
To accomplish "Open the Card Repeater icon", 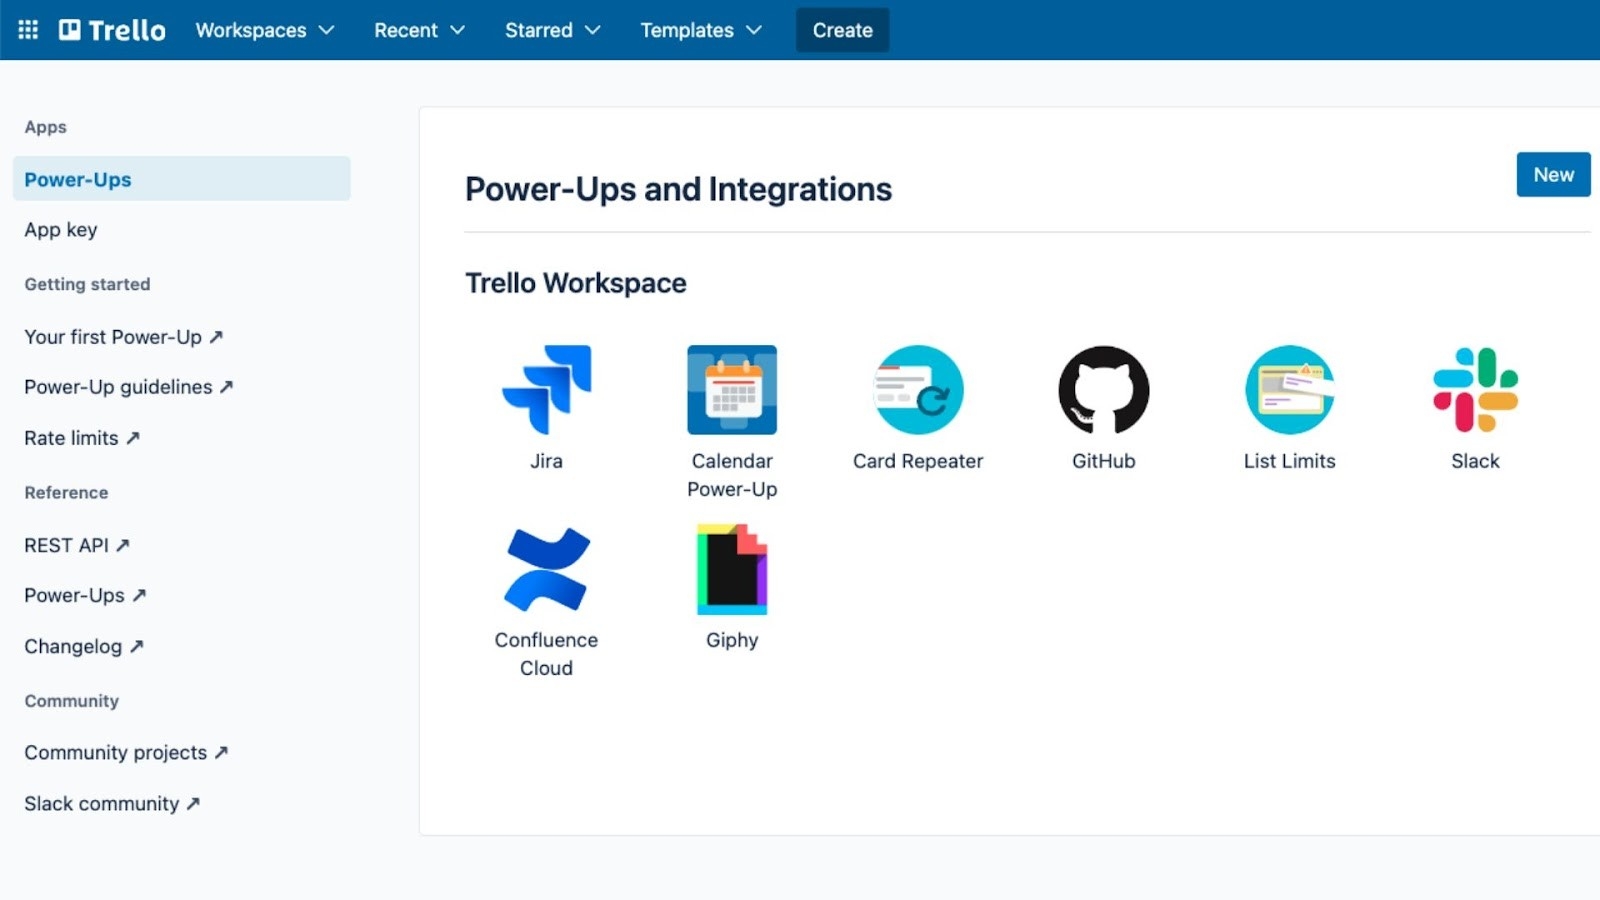I will (x=918, y=390).
